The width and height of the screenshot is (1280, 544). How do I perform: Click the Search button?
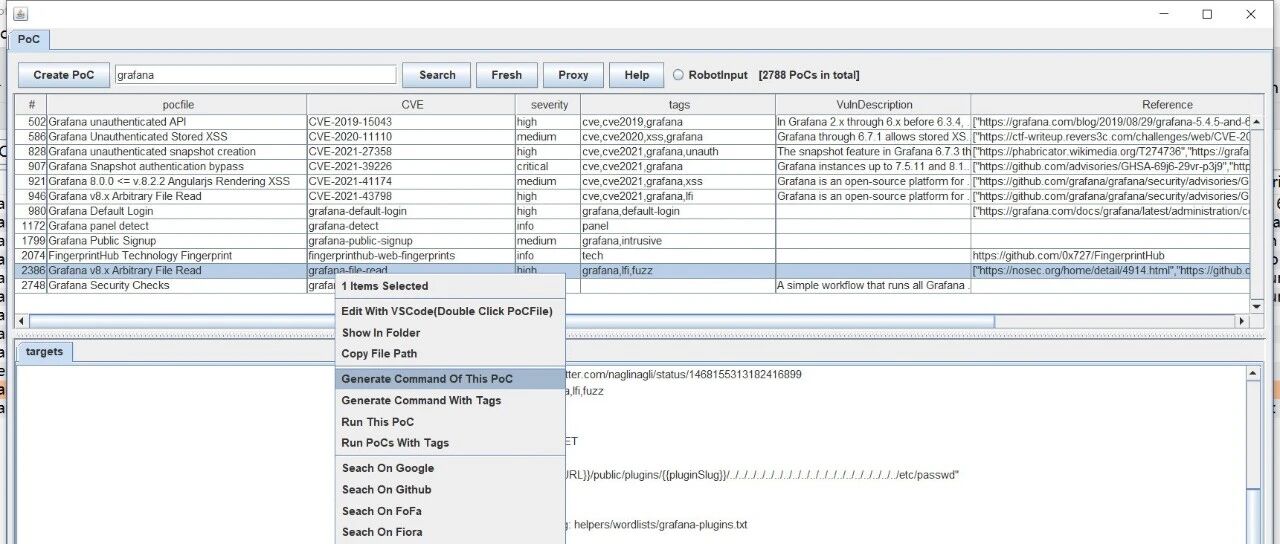coord(437,75)
